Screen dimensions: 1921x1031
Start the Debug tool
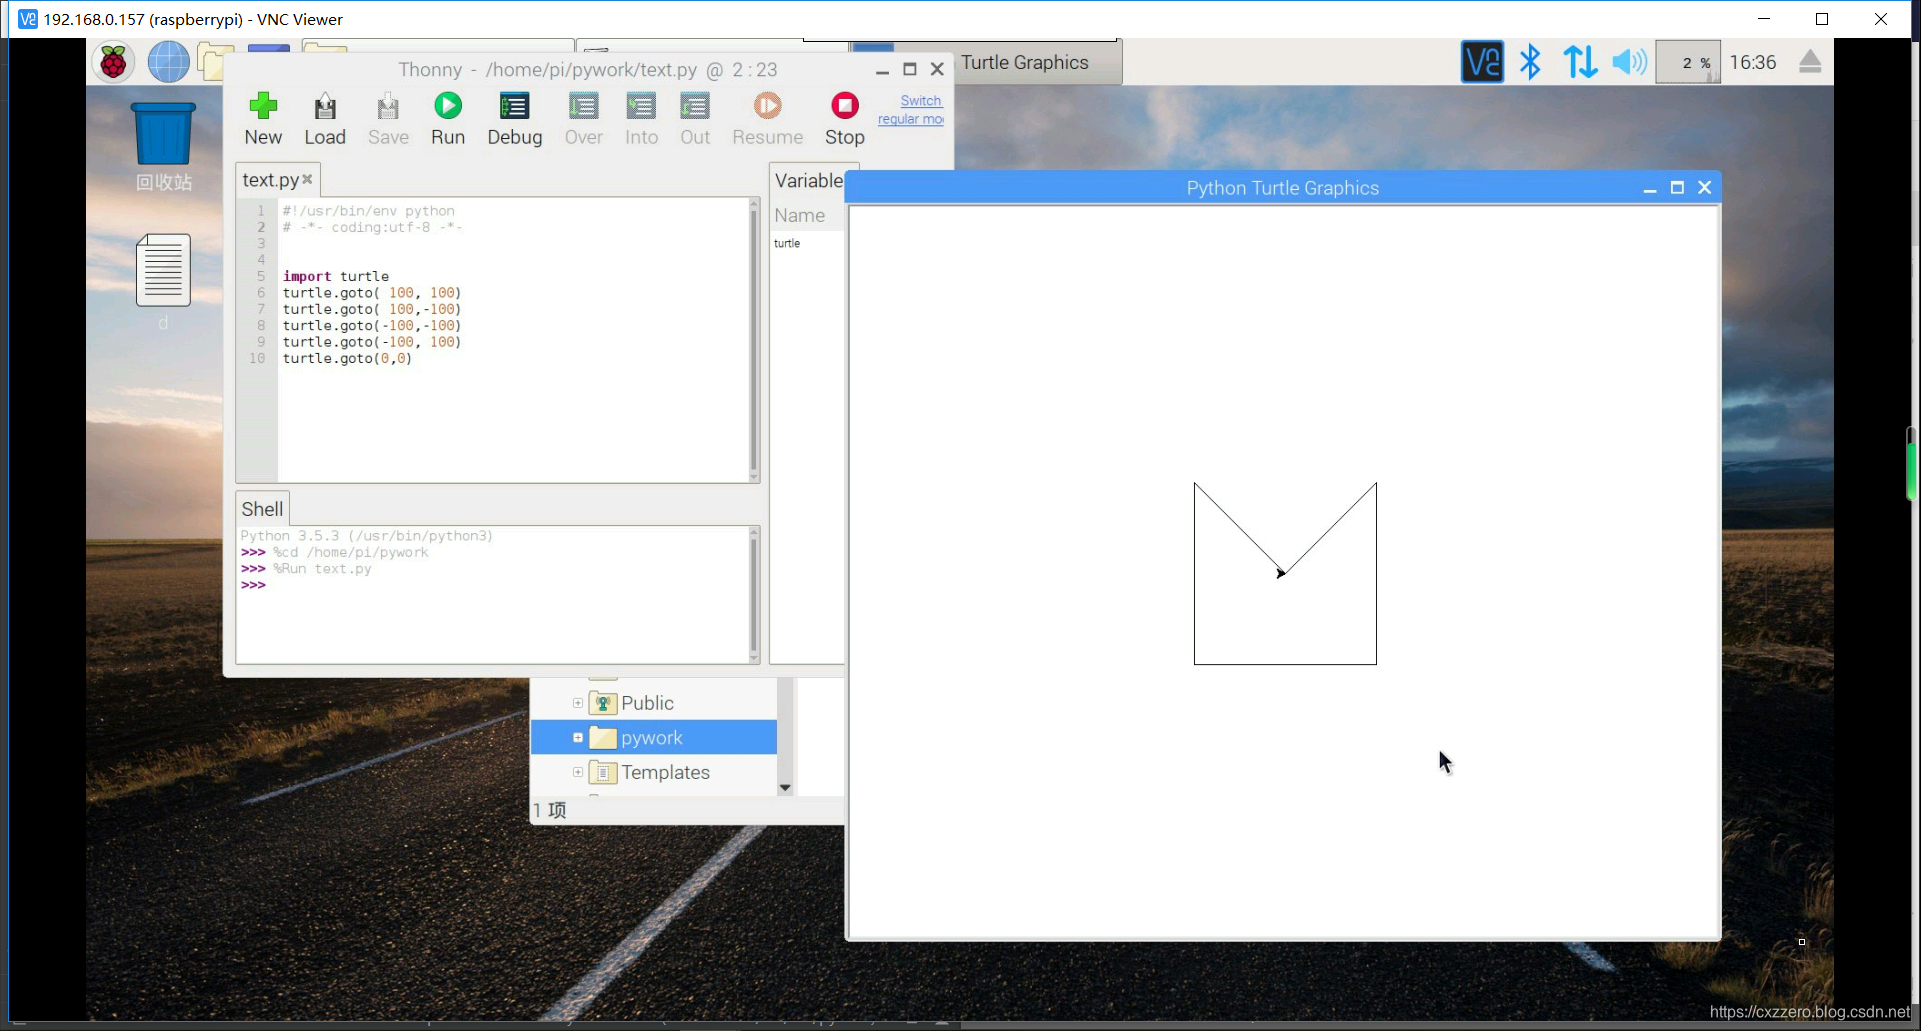[x=514, y=106]
